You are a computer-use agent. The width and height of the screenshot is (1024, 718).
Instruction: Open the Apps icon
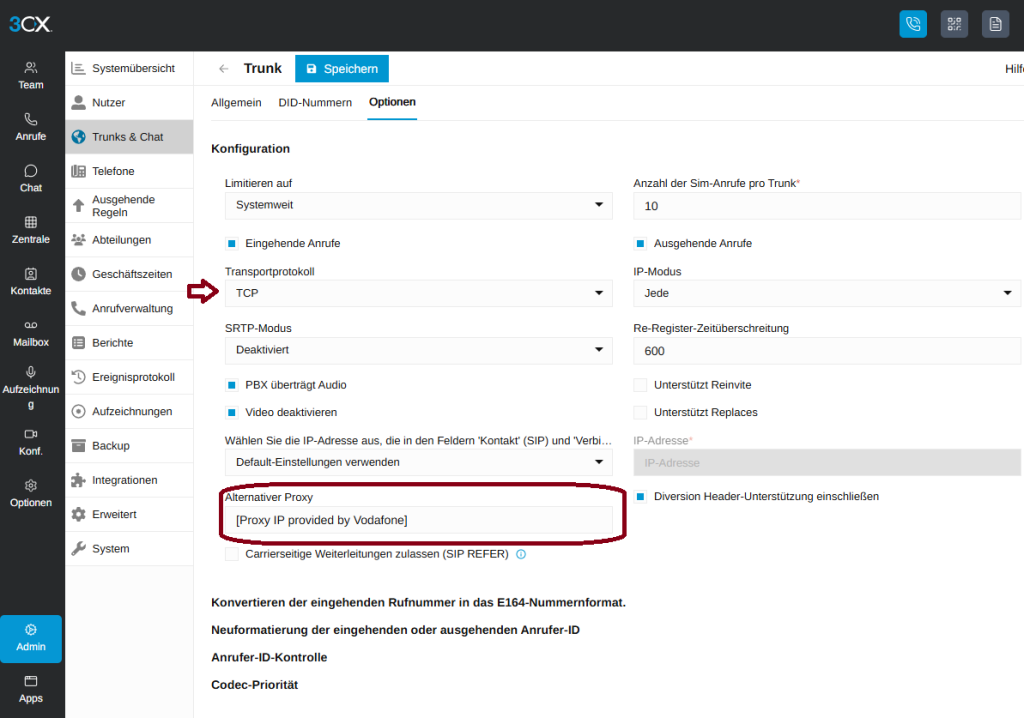click(x=31, y=681)
